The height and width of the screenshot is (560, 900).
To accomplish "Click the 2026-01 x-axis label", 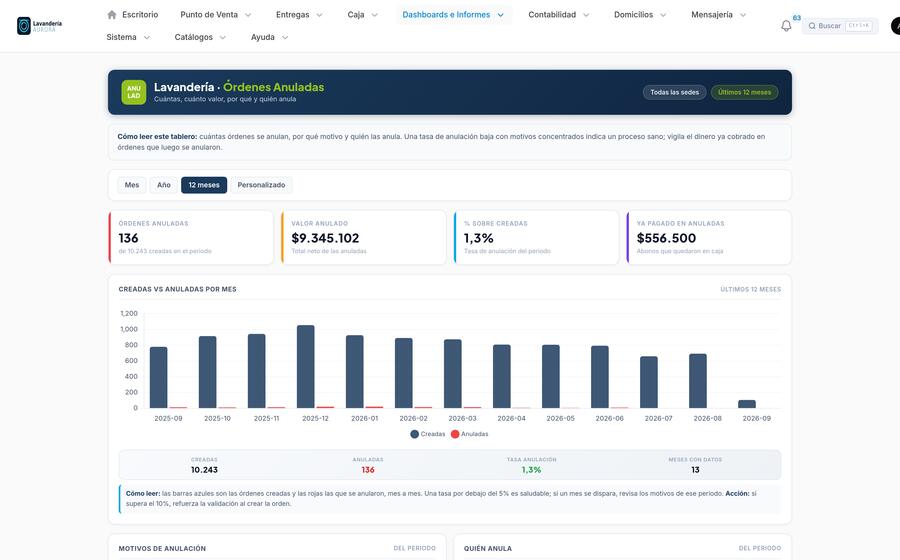I will pyautogui.click(x=364, y=418).
